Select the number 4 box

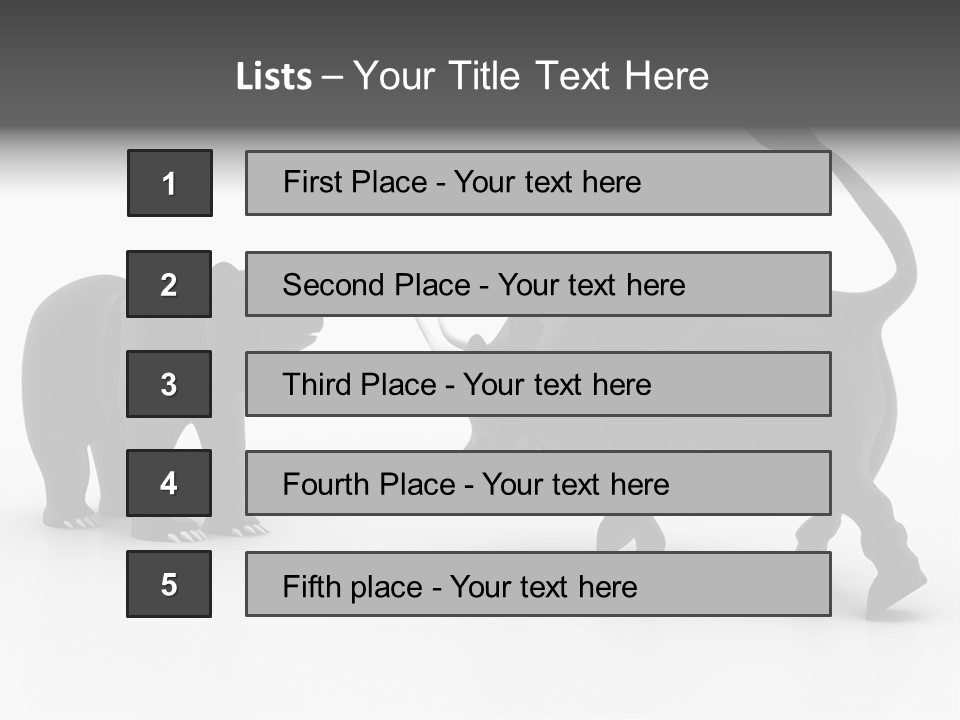click(x=169, y=483)
